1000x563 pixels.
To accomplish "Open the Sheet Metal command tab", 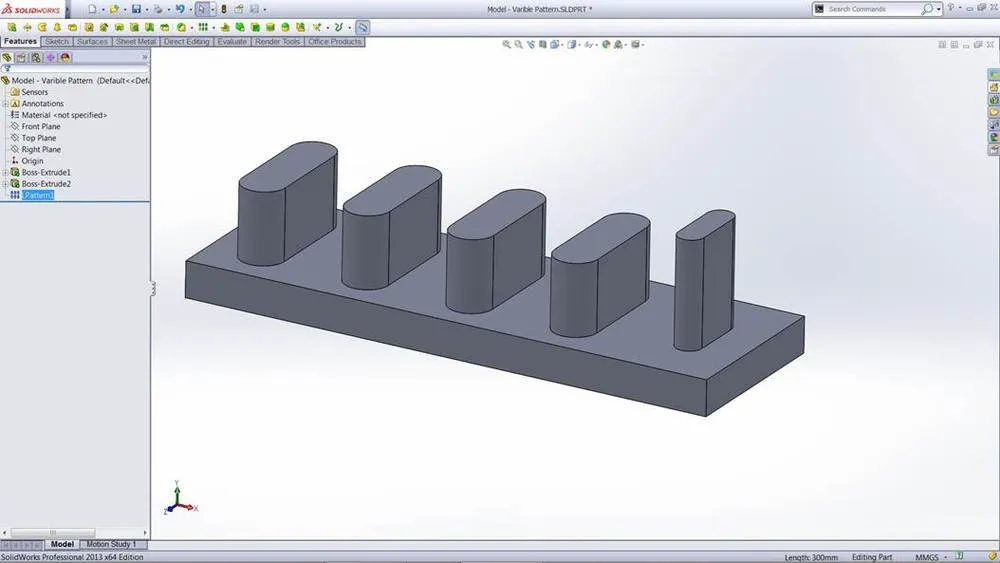I will click(136, 41).
